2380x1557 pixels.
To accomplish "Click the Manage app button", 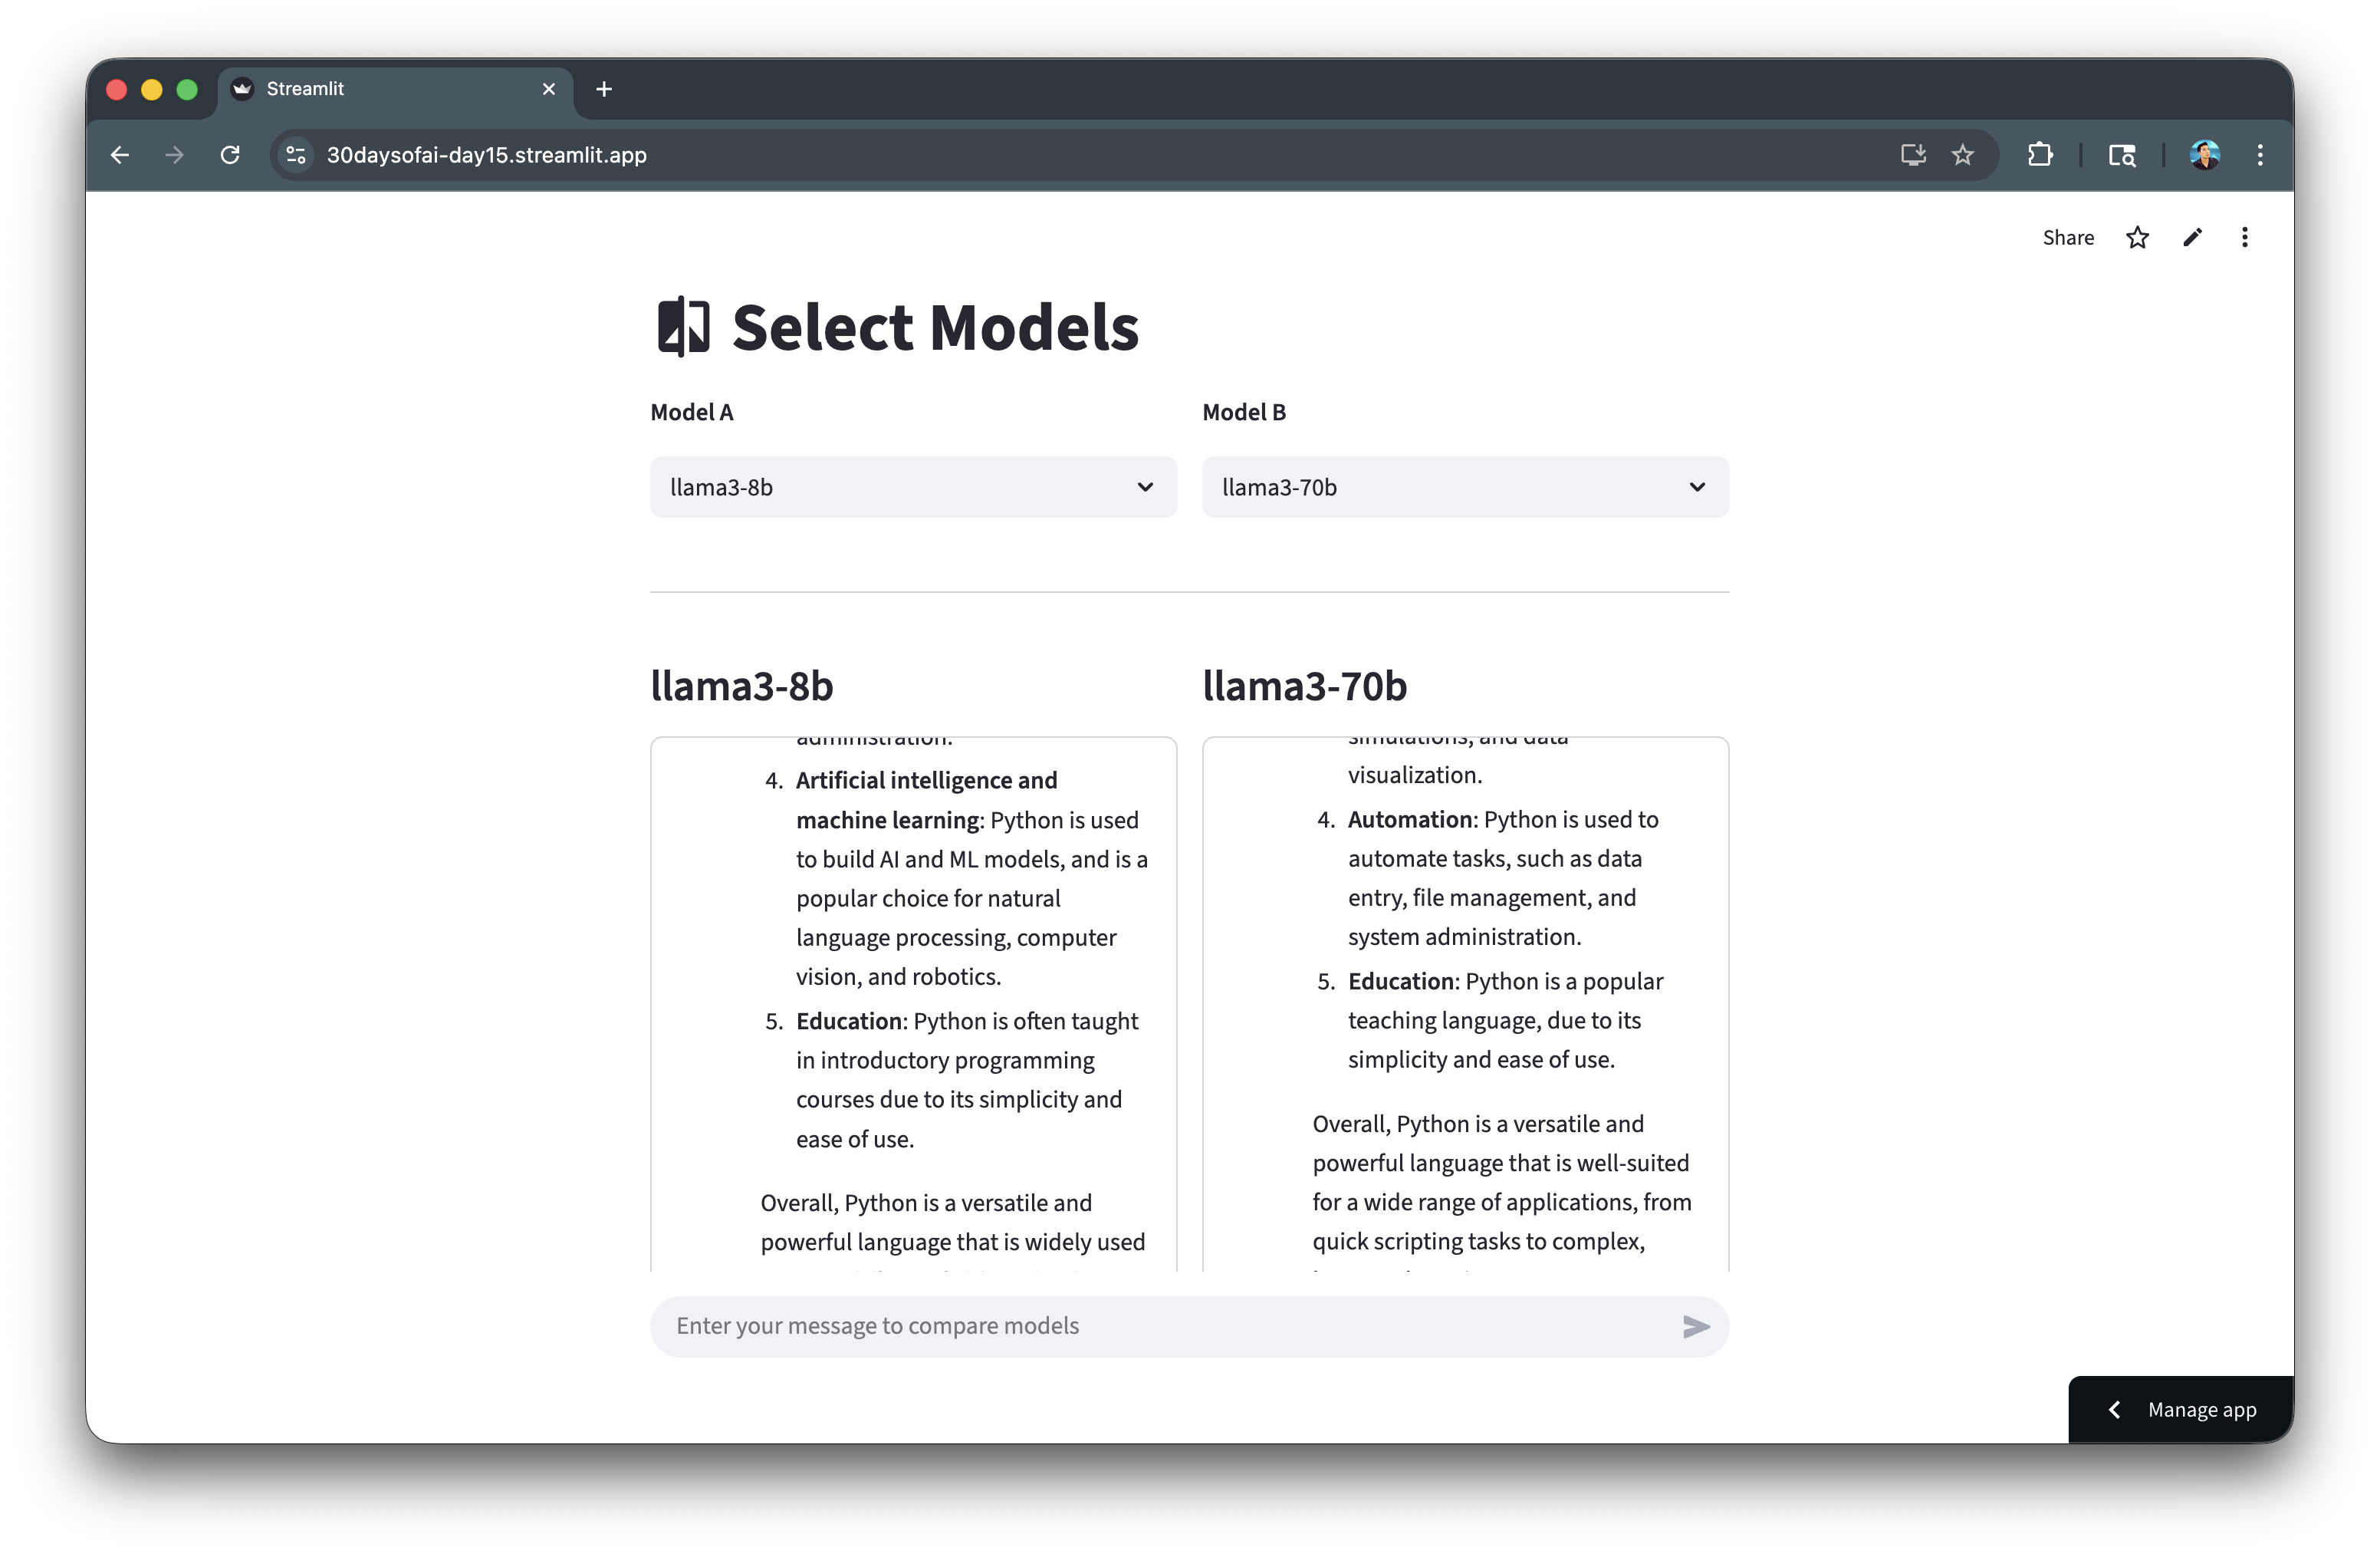I will (x=2201, y=1409).
